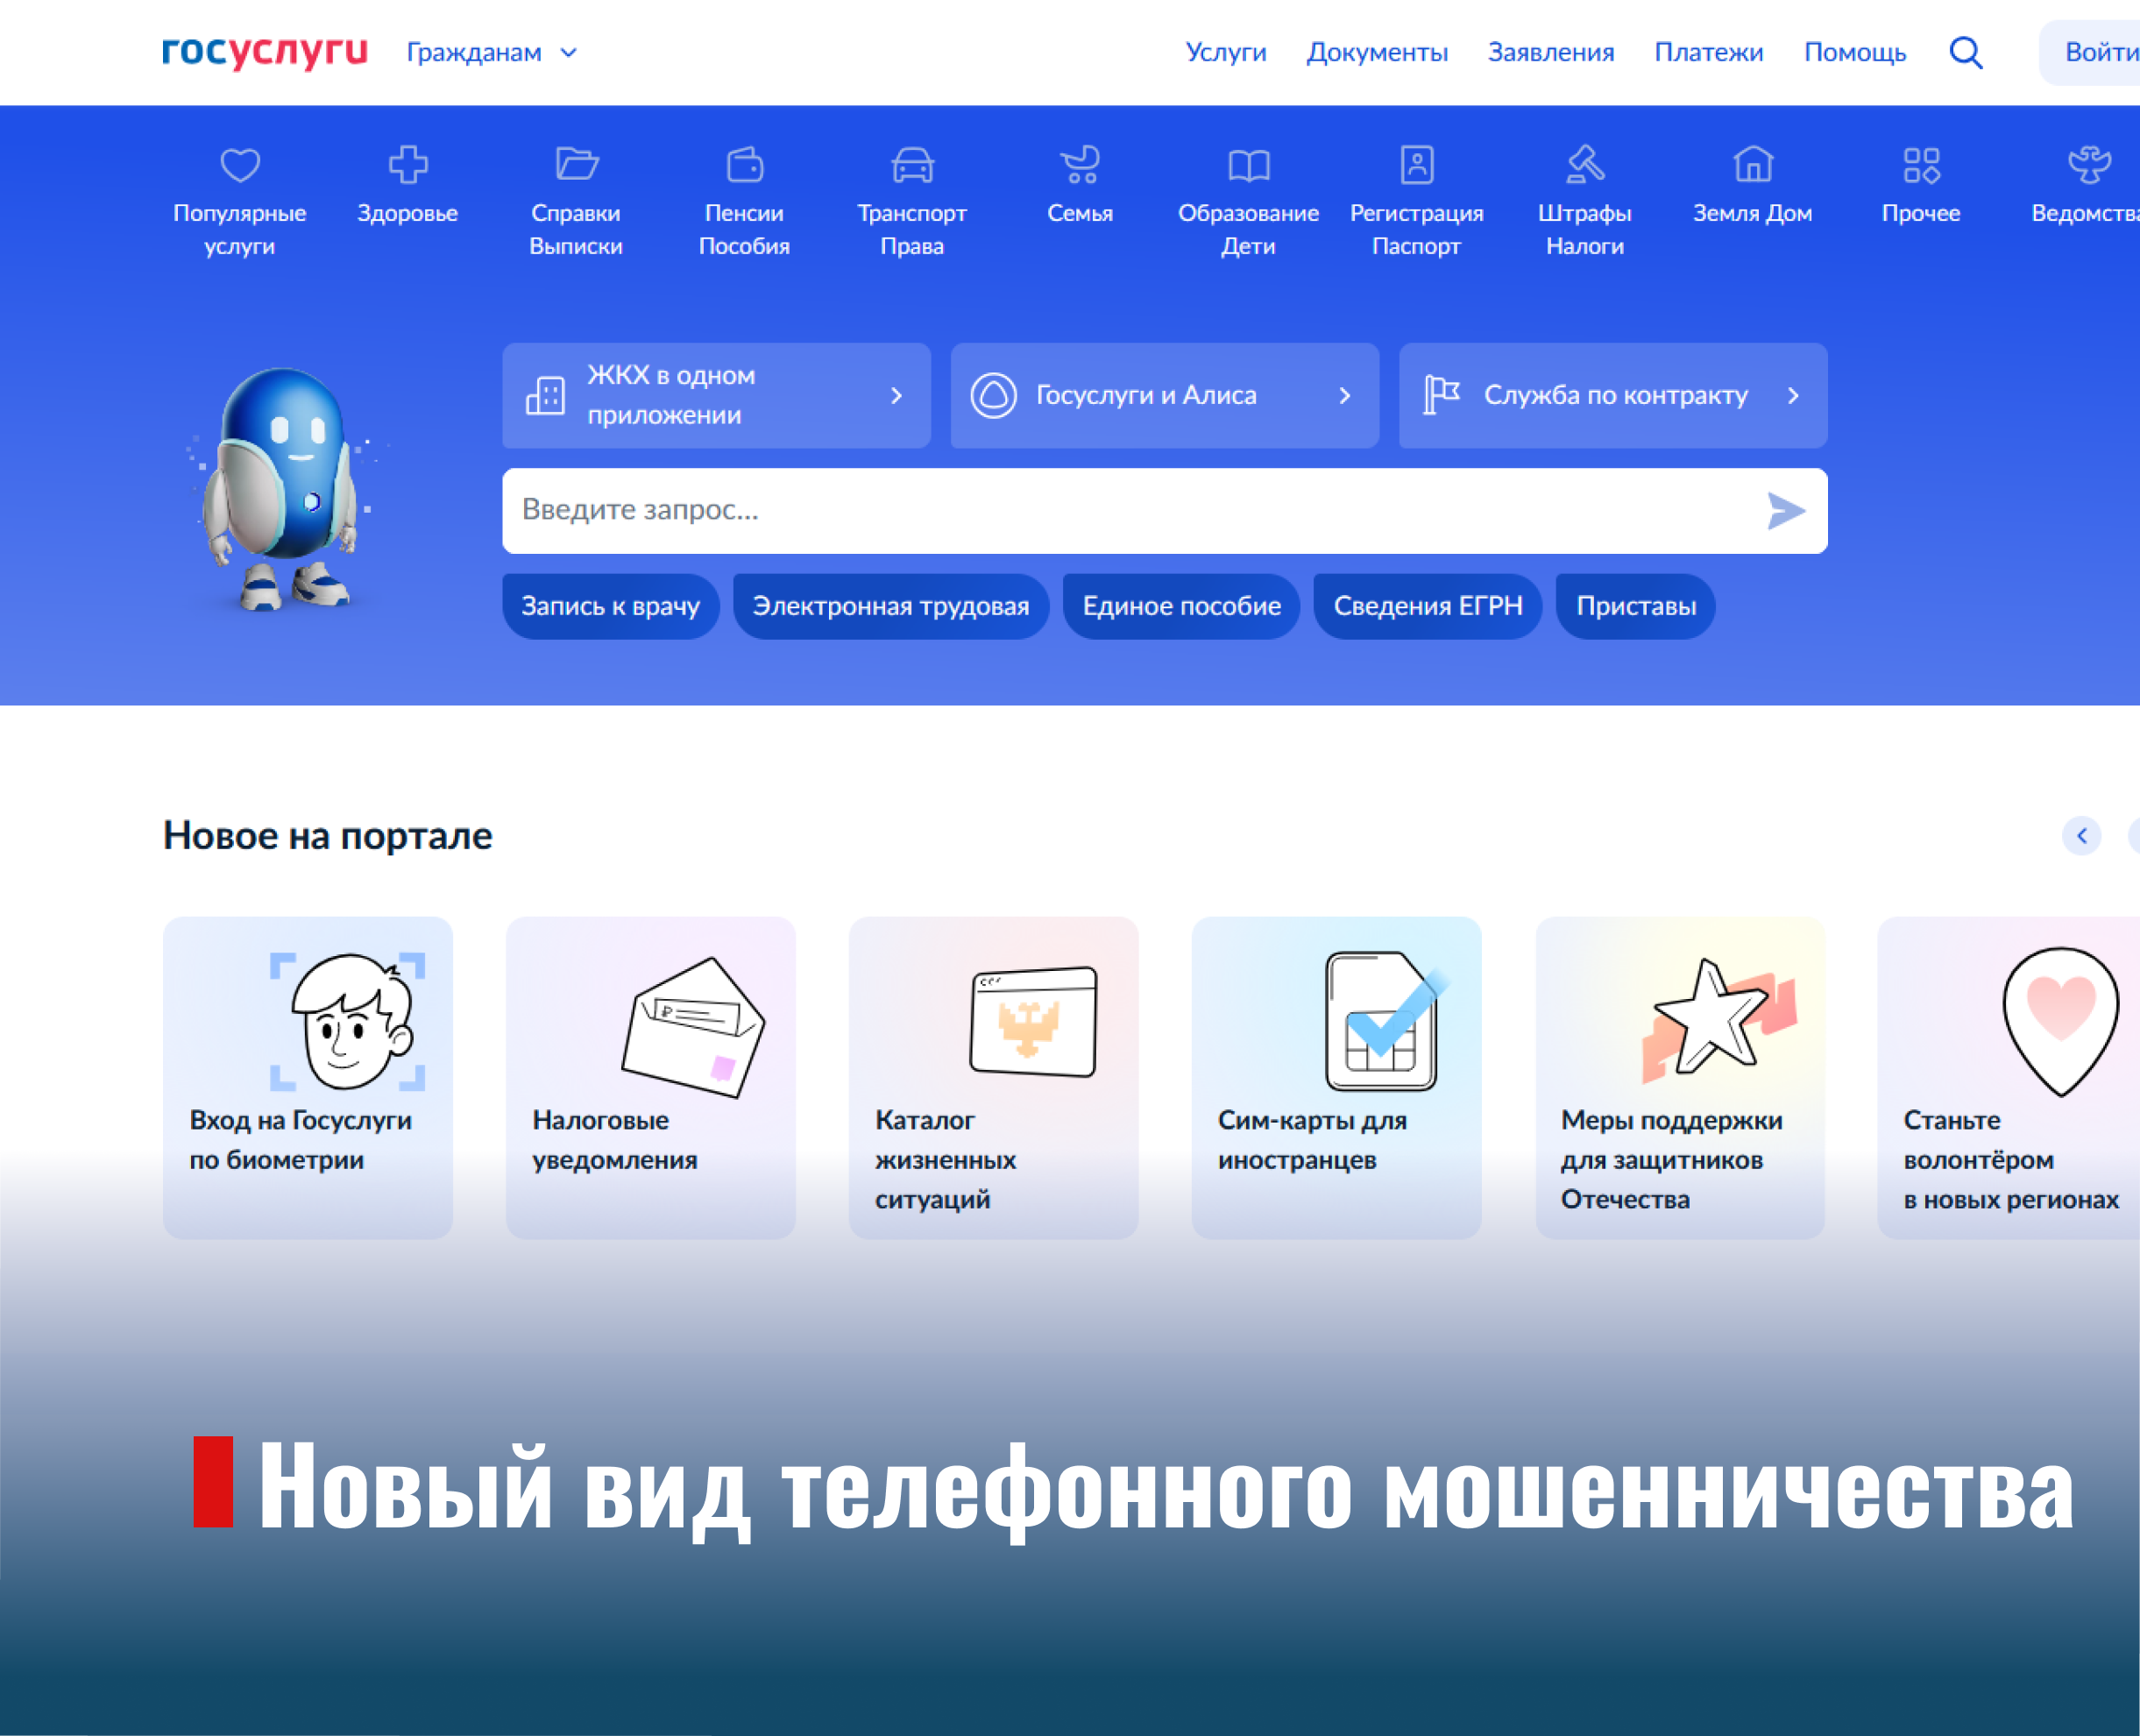Select the Транспорт Права car icon
The image size is (2140, 1736).
point(912,165)
